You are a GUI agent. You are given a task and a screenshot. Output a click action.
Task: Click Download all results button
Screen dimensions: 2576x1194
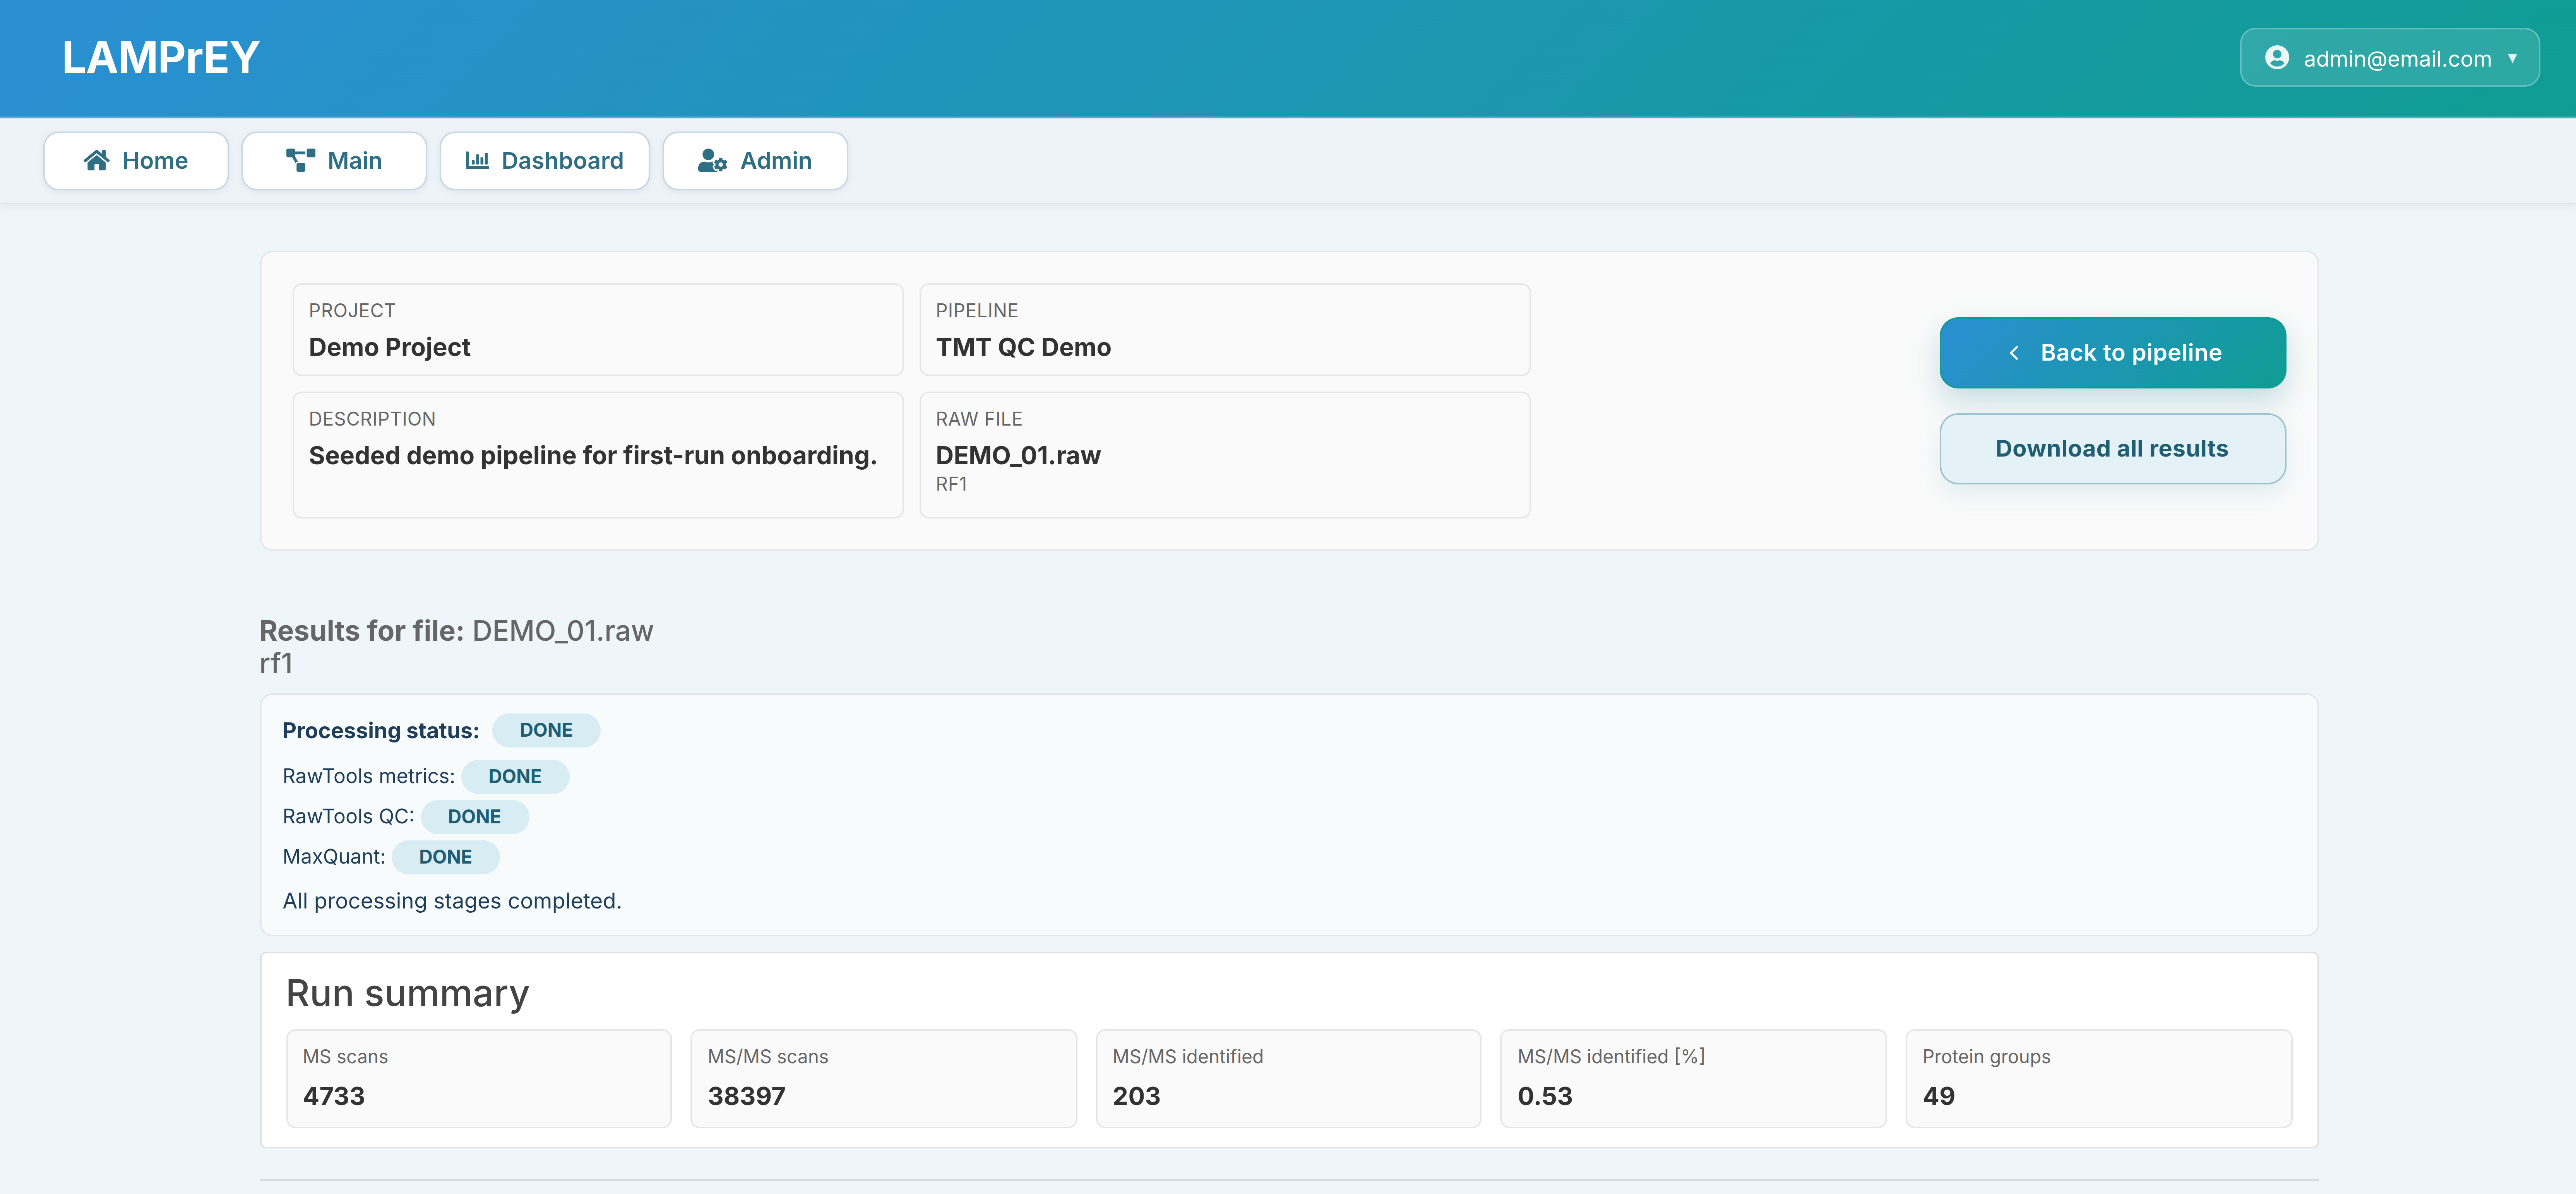(2111, 449)
